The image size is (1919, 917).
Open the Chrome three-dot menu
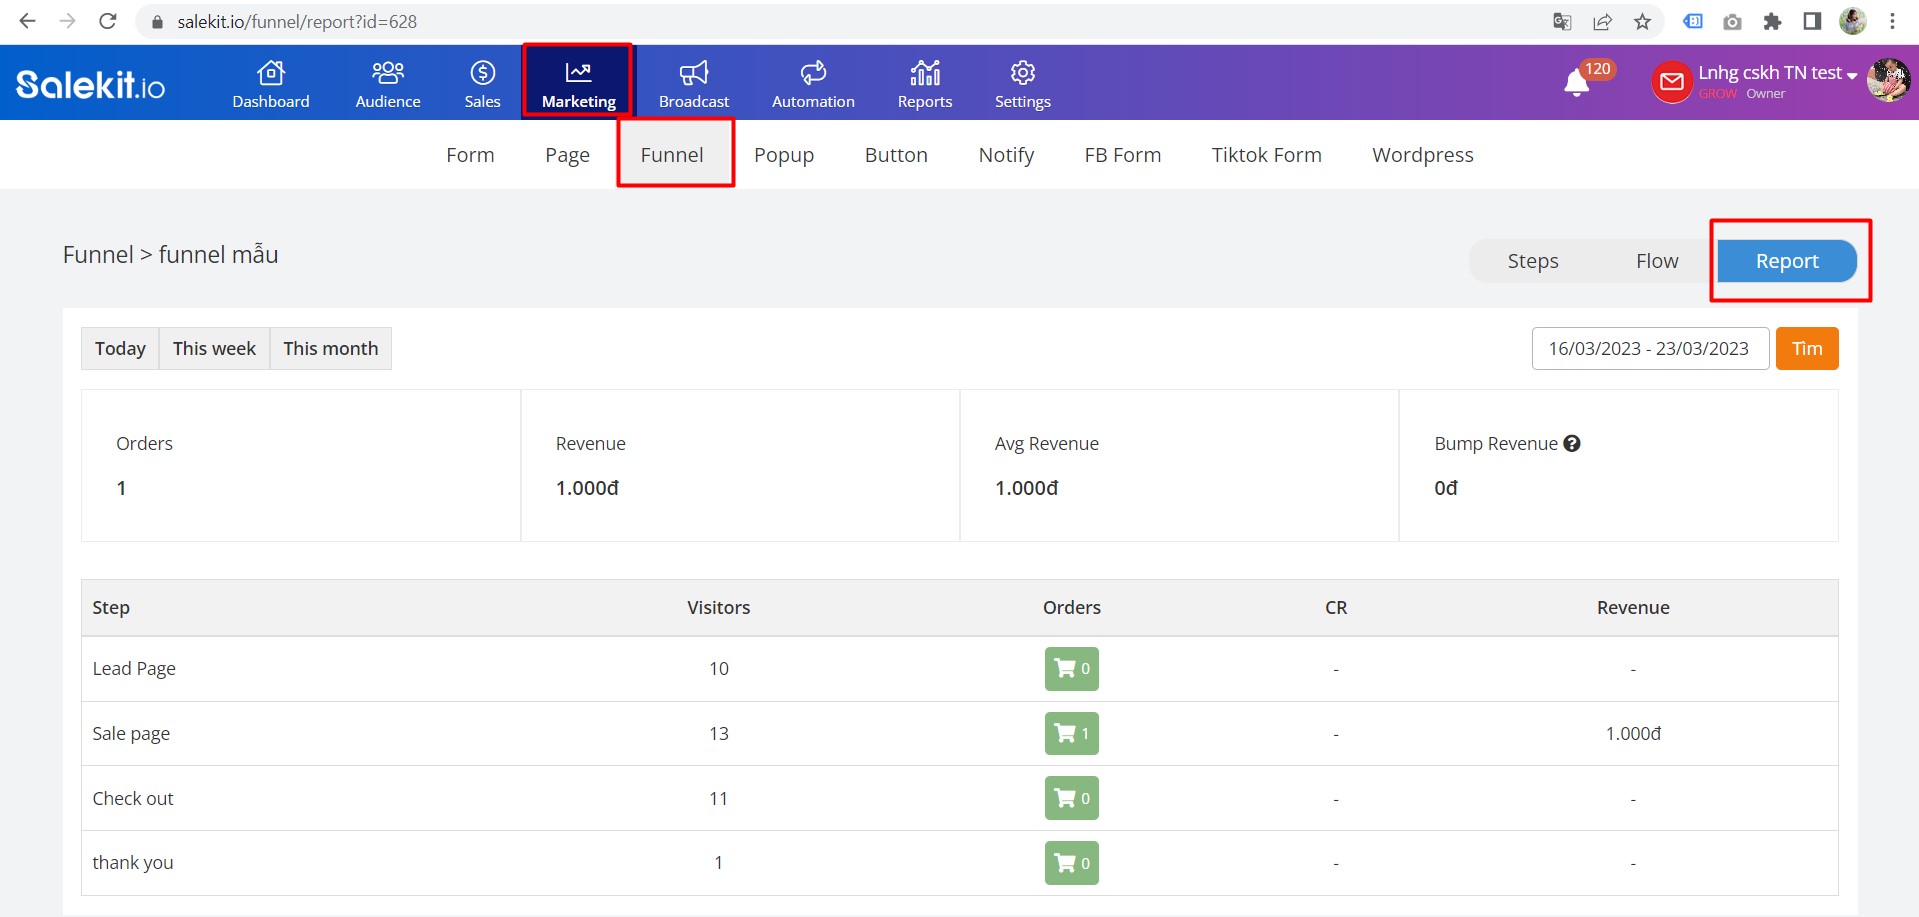[x=1892, y=21]
